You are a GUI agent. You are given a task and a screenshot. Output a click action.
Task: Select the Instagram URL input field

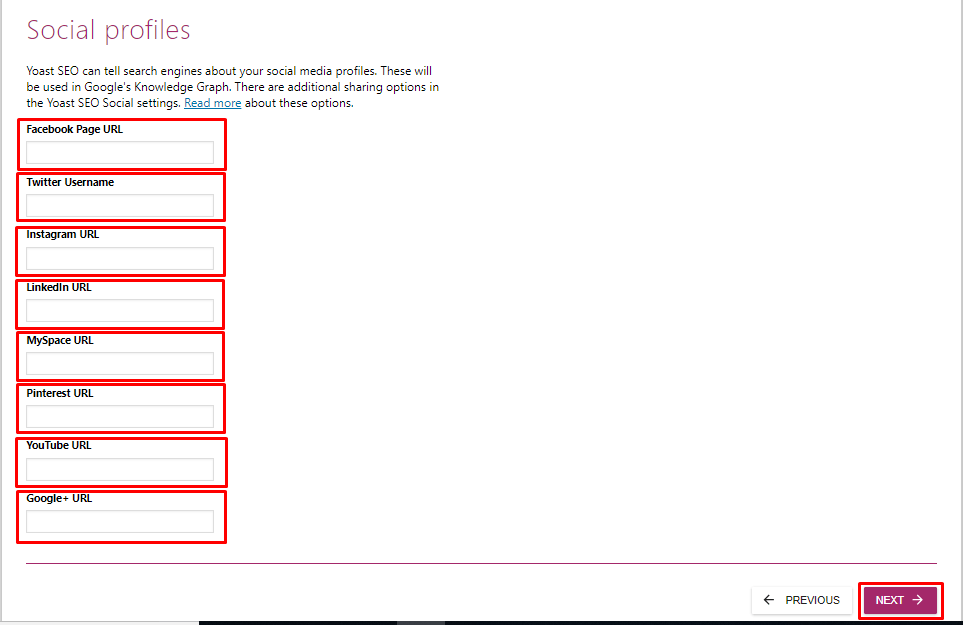click(x=120, y=258)
